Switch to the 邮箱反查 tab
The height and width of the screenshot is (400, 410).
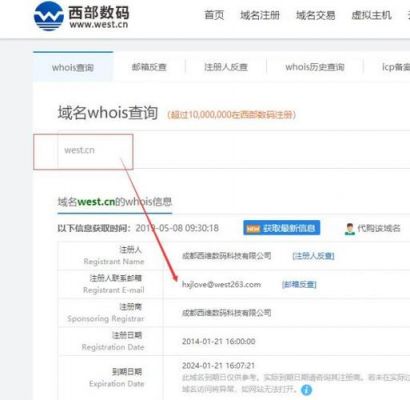click(149, 67)
